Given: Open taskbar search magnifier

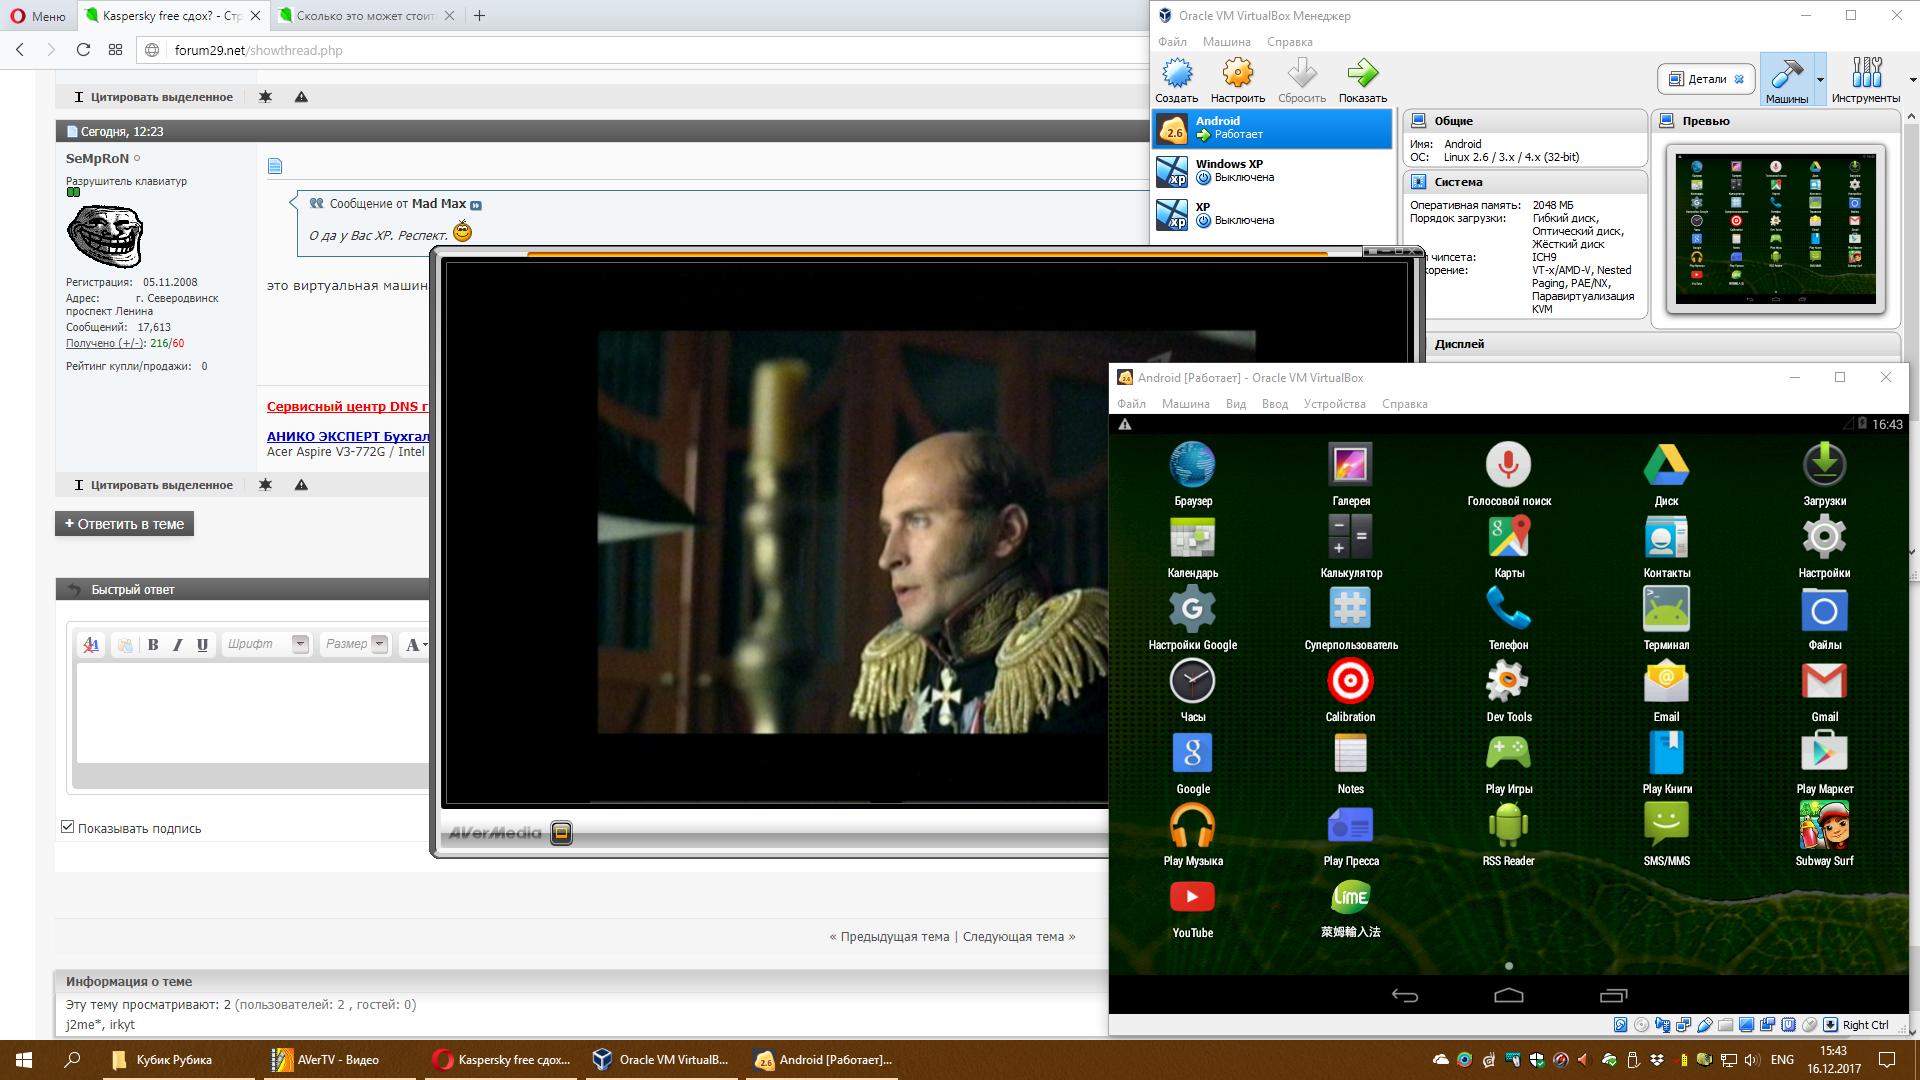Looking at the screenshot, I should click(x=72, y=1060).
